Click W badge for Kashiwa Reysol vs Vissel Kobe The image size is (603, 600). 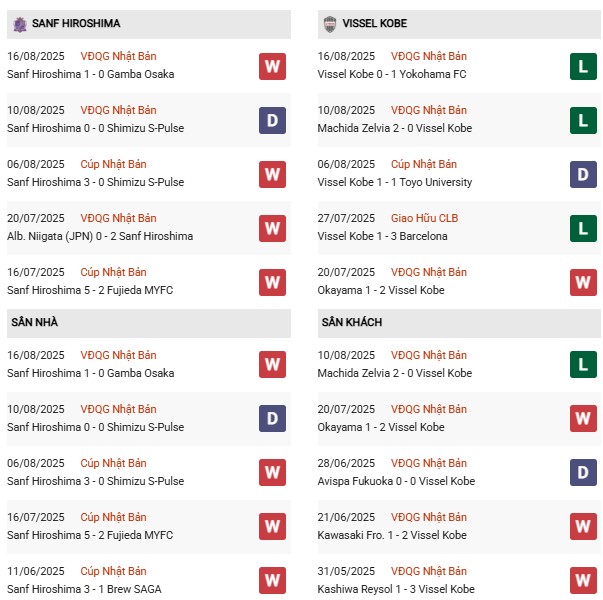click(584, 581)
